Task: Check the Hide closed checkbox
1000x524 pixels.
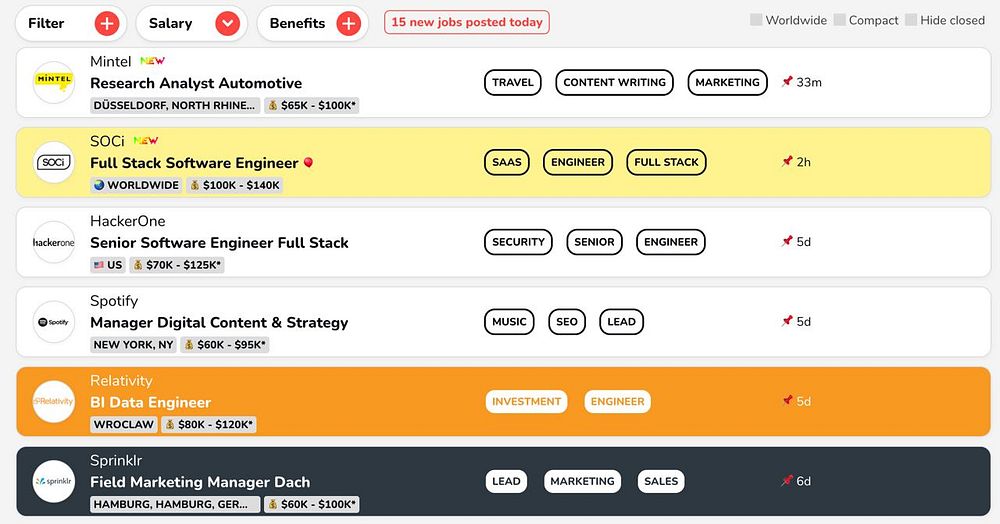Action: [911, 20]
